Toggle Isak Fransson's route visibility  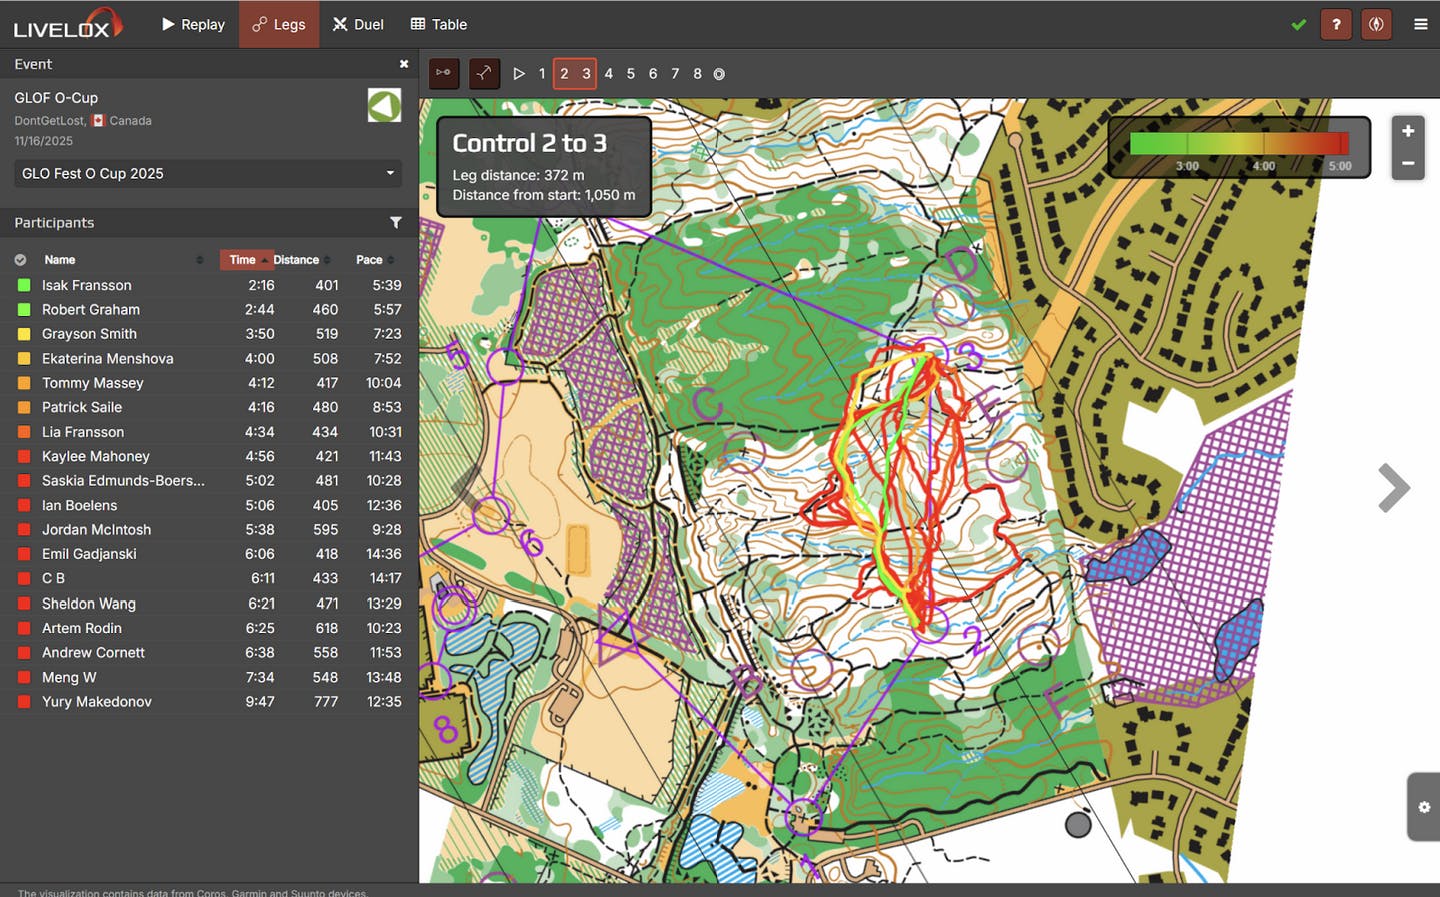pos(23,285)
